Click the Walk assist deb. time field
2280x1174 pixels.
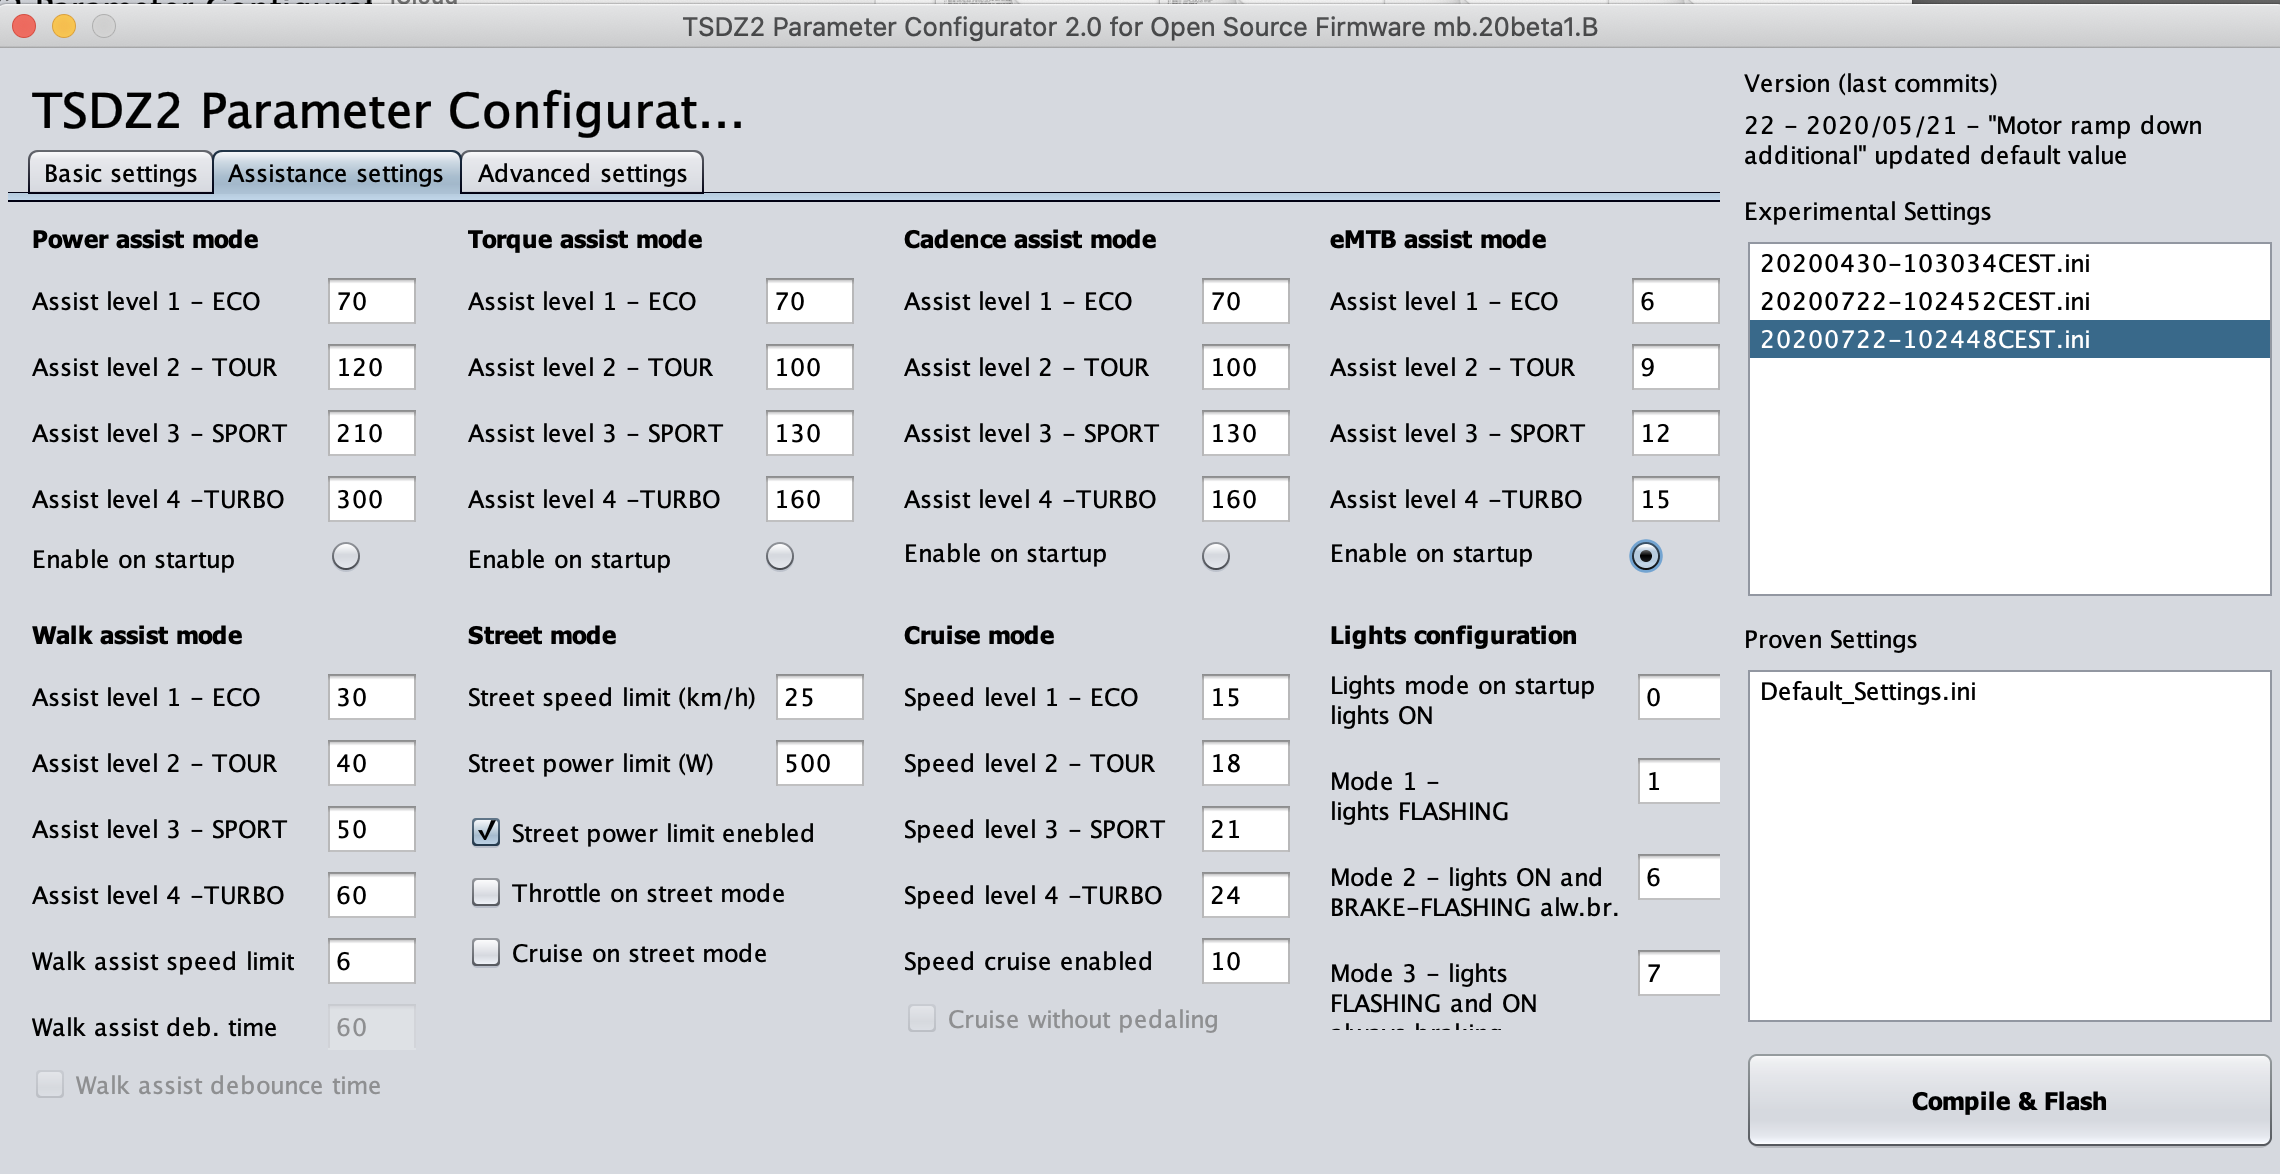pos(371,1027)
